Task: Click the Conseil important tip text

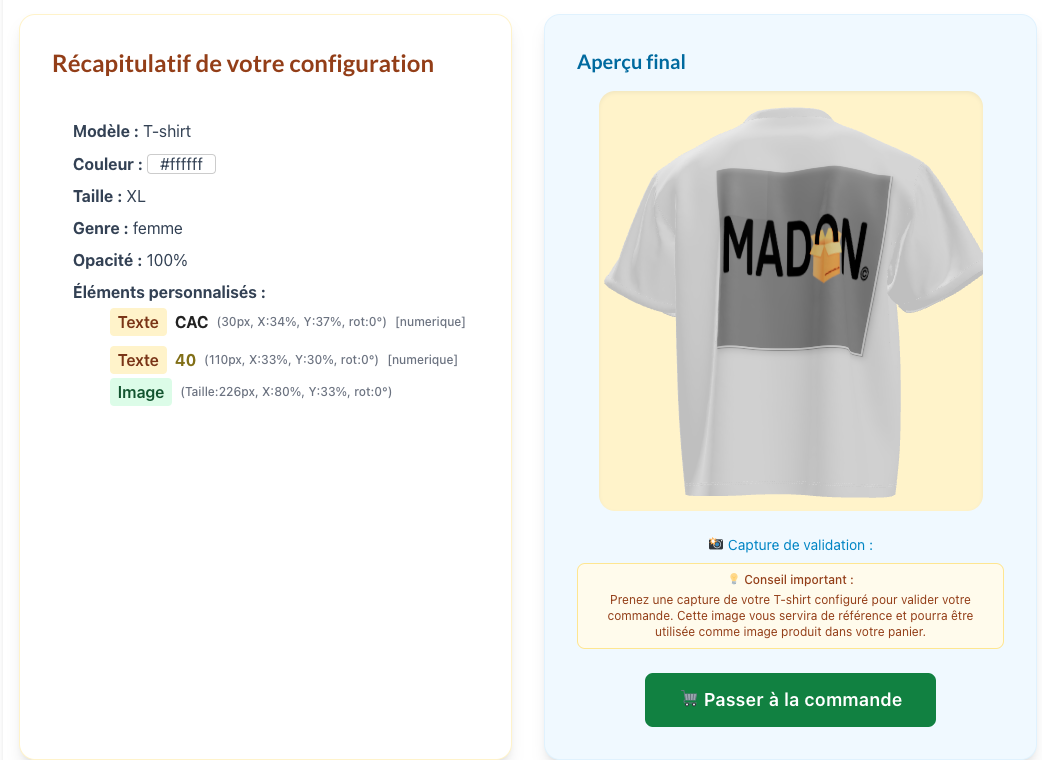Action: (790, 615)
